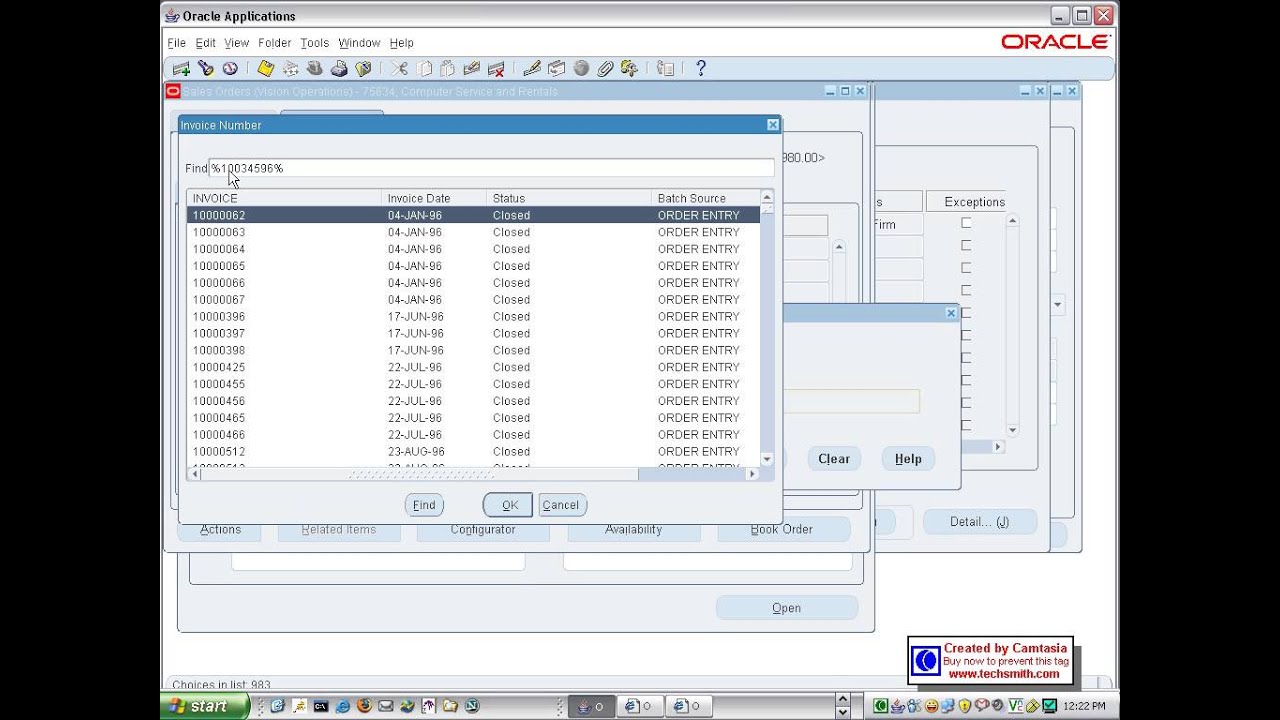The width and height of the screenshot is (1280, 720).
Task: Open the Tools menu
Action: click(x=314, y=43)
